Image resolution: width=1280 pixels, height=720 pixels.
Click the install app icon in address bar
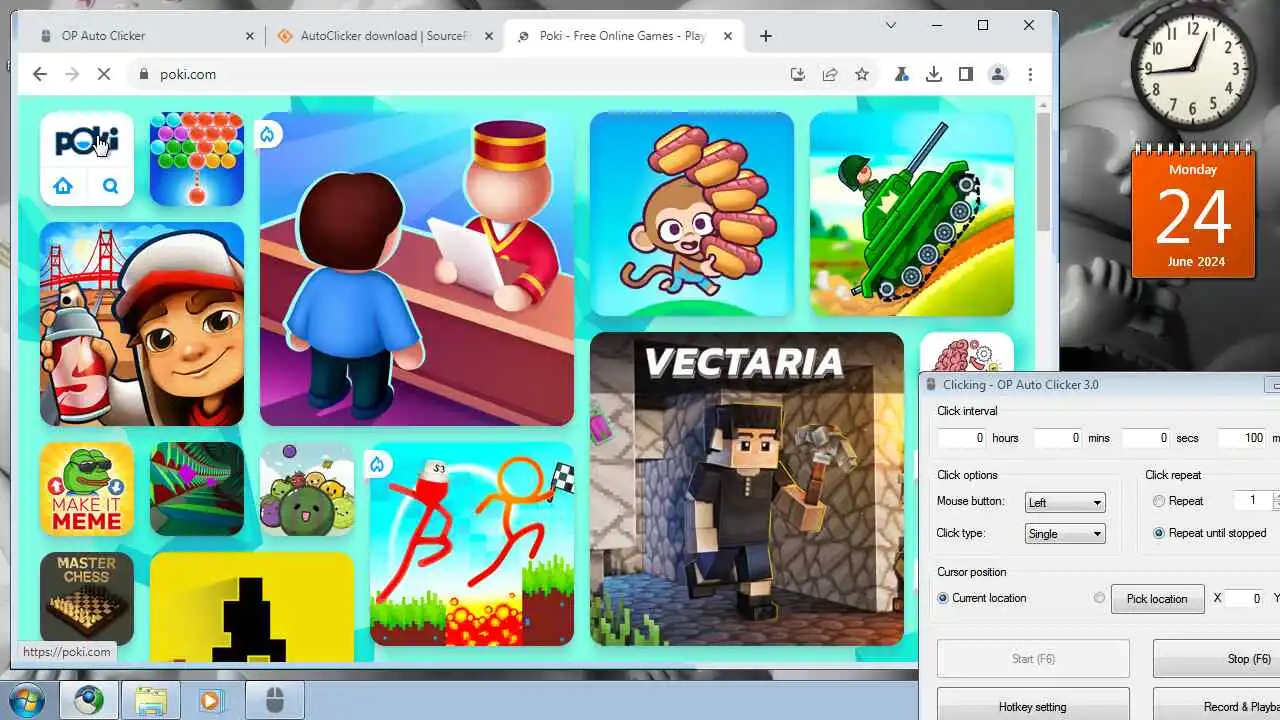click(x=797, y=74)
